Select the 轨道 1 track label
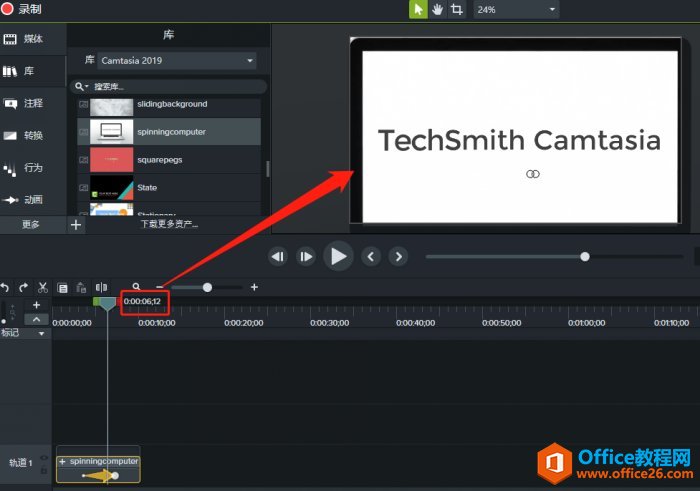700x491 pixels. pos(21,463)
